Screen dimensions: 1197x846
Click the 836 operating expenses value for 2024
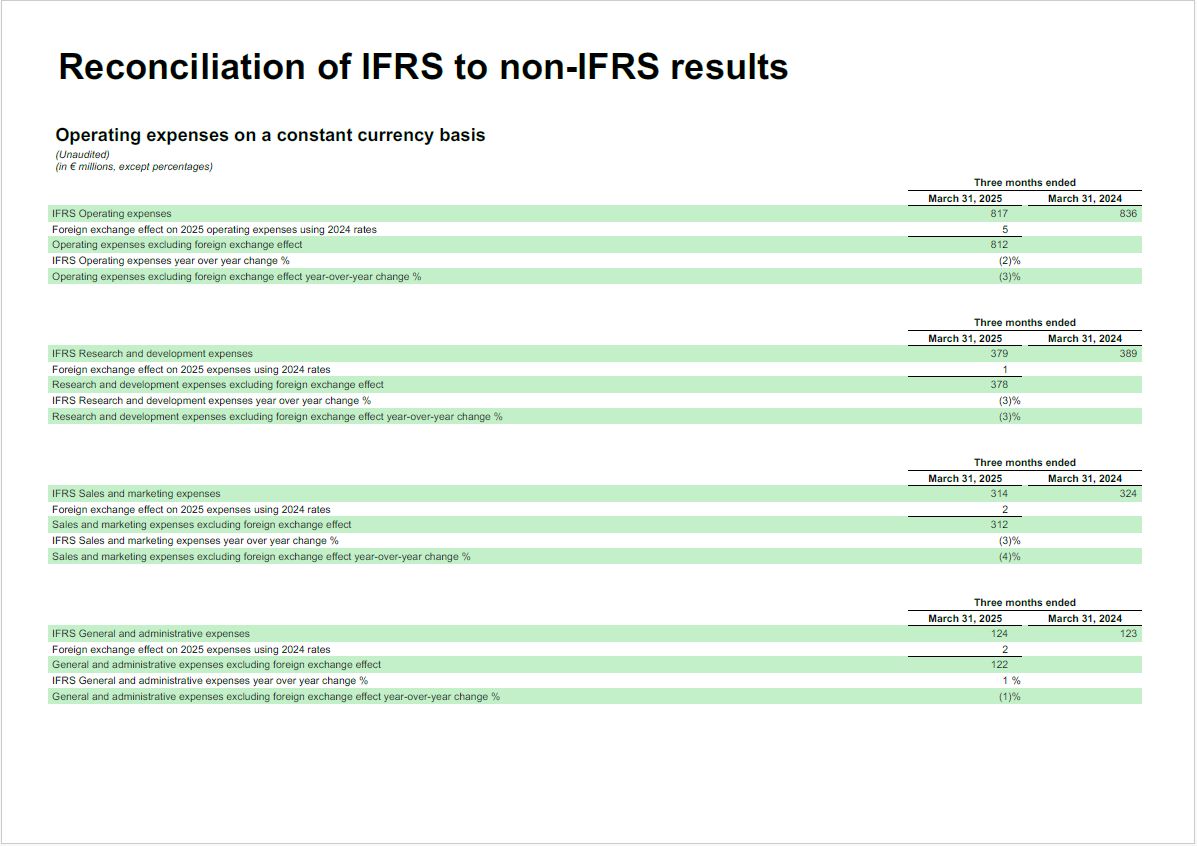click(x=1127, y=214)
